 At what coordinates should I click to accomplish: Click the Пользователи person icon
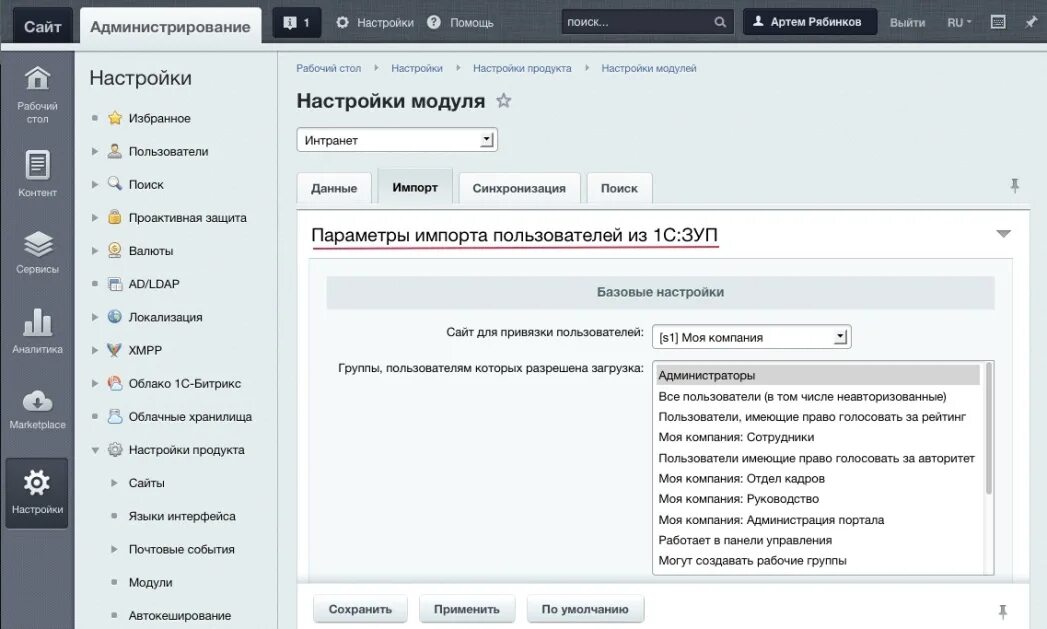coord(115,151)
